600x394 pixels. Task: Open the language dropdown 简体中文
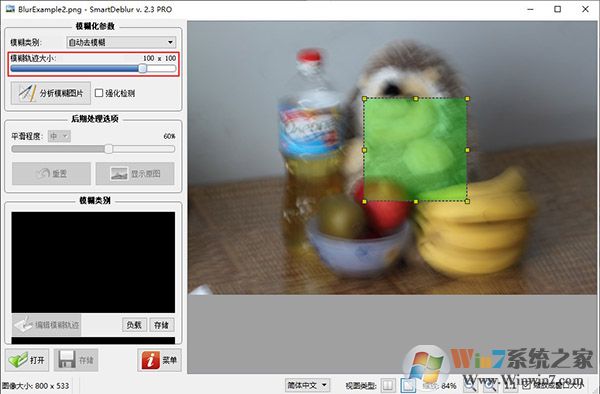click(x=307, y=385)
